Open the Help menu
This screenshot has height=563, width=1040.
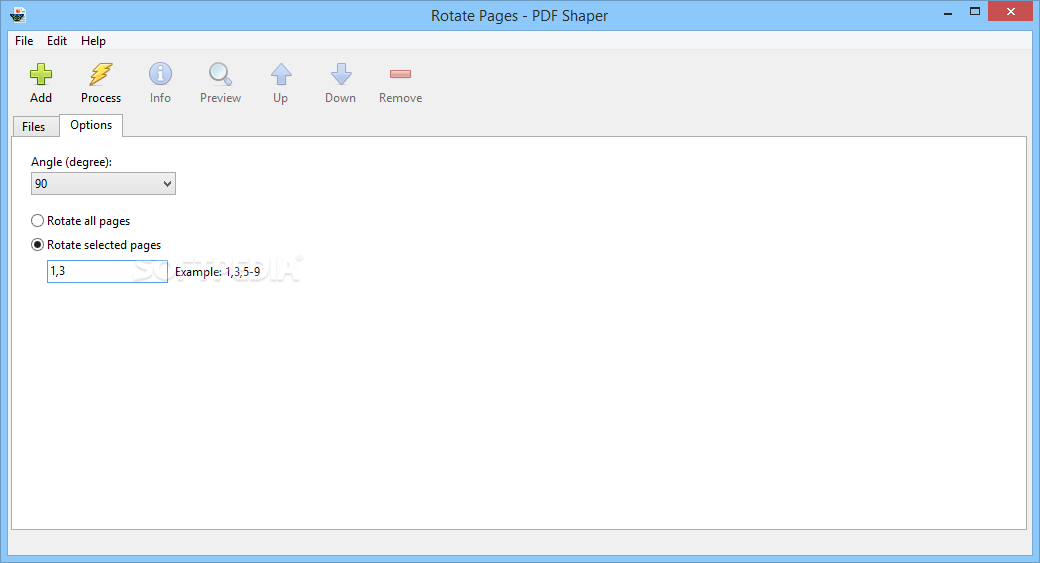[x=93, y=40]
